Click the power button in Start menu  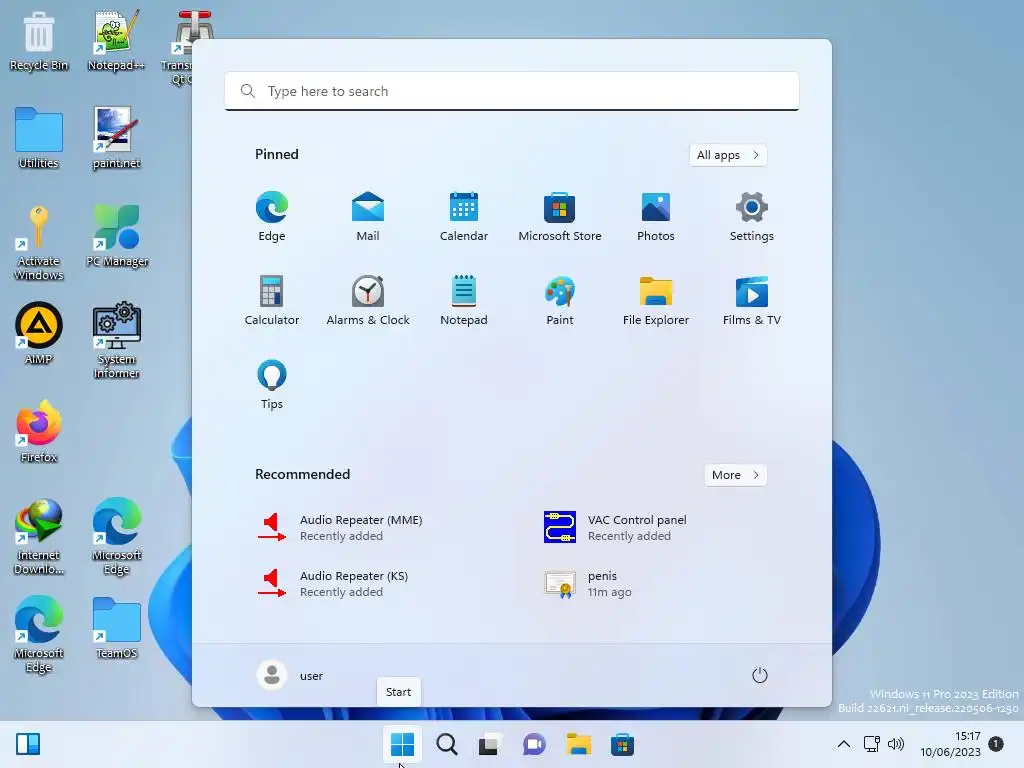click(x=760, y=675)
